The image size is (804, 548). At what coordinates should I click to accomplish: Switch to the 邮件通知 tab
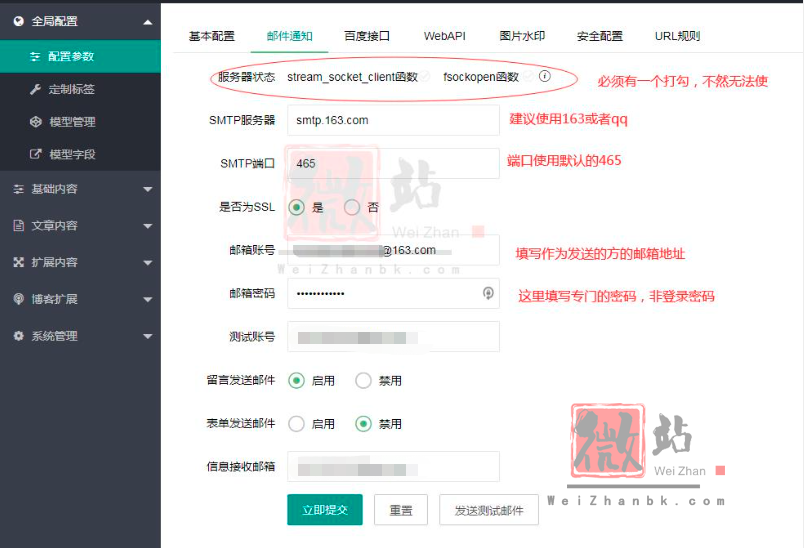tap(290, 36)
